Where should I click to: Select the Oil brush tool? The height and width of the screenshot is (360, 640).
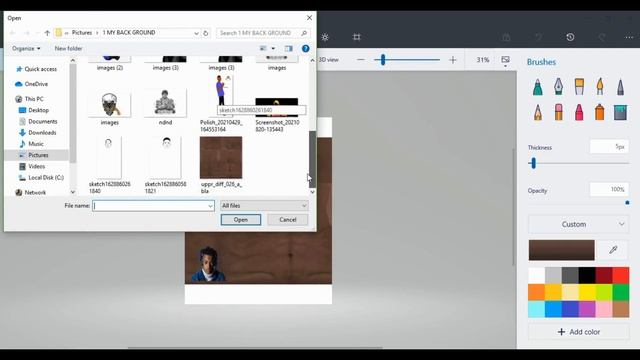coord(579,87)
